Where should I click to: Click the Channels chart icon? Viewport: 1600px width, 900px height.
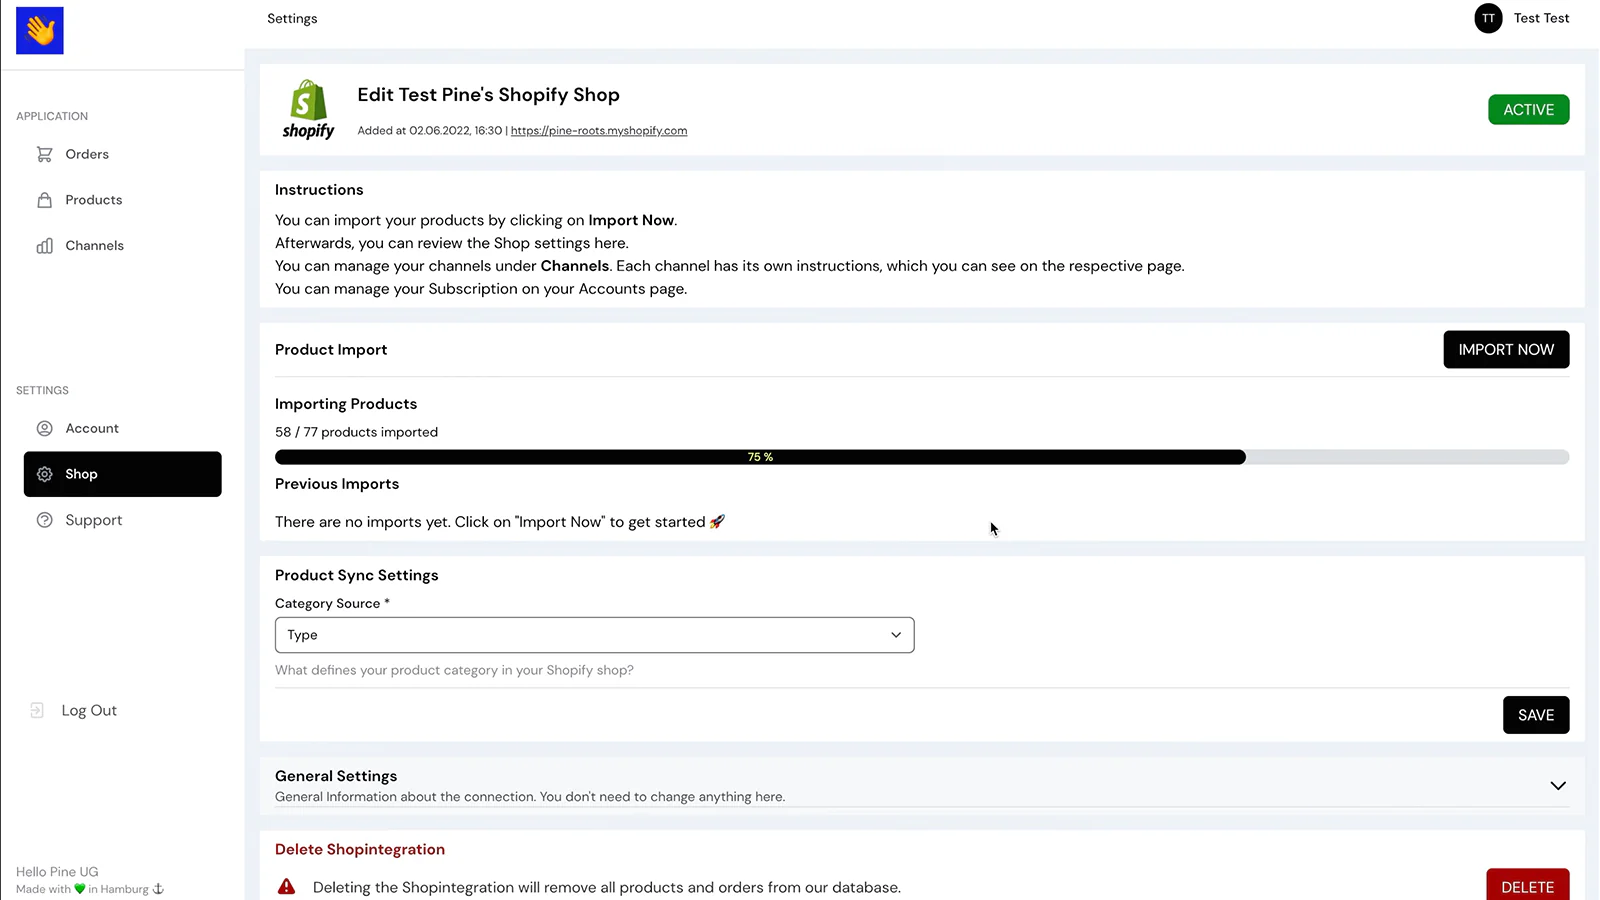(44, 246)
